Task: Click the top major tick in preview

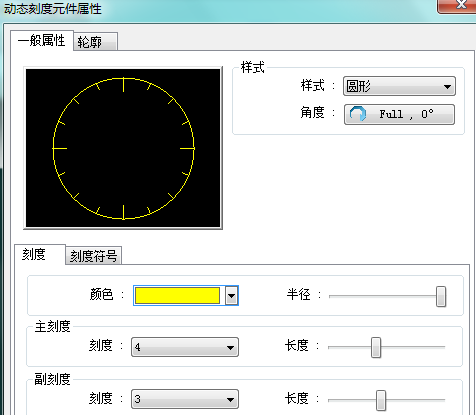Action: (123, 85)
